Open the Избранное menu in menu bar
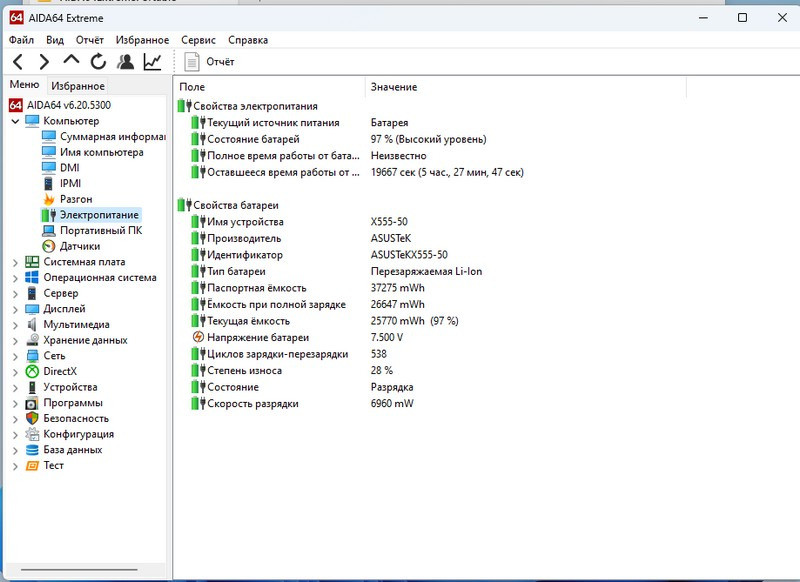 click(x=142, y=40)
